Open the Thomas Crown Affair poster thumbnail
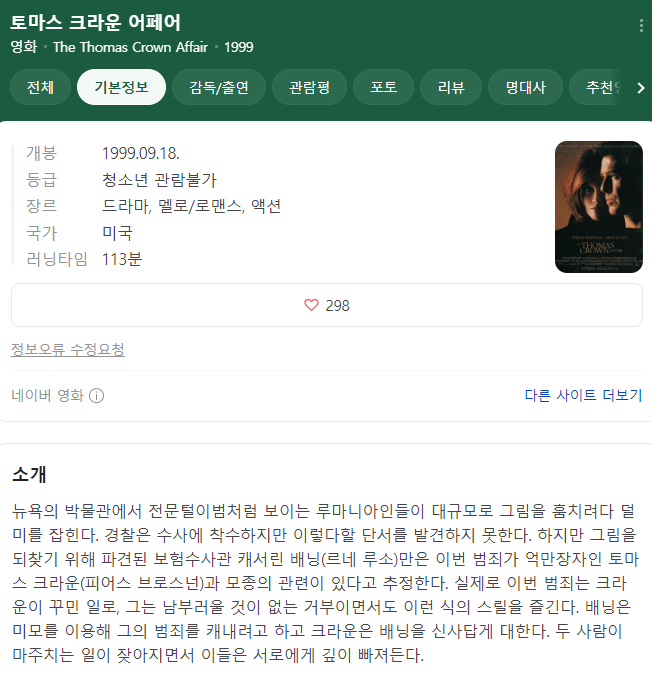This screenshot has width=652, height=673. click(598, 207)
